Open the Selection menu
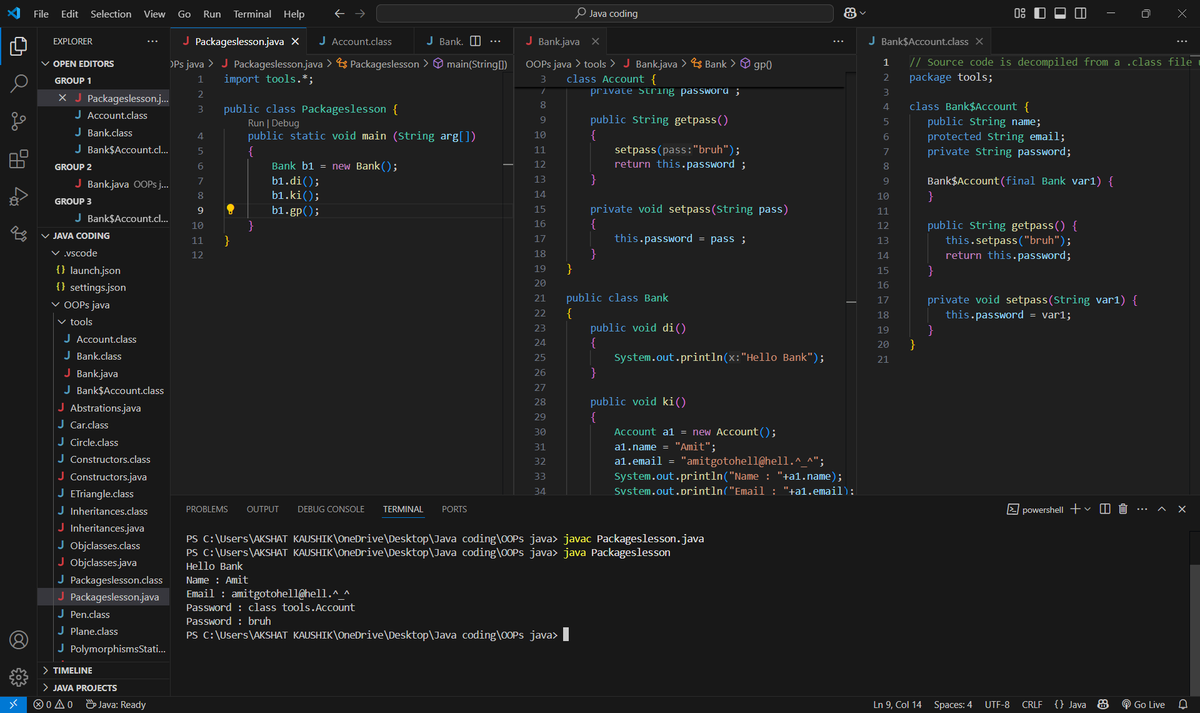This screenshot has height=713, width=1200. pyautogui.click(x=111, y=14)
